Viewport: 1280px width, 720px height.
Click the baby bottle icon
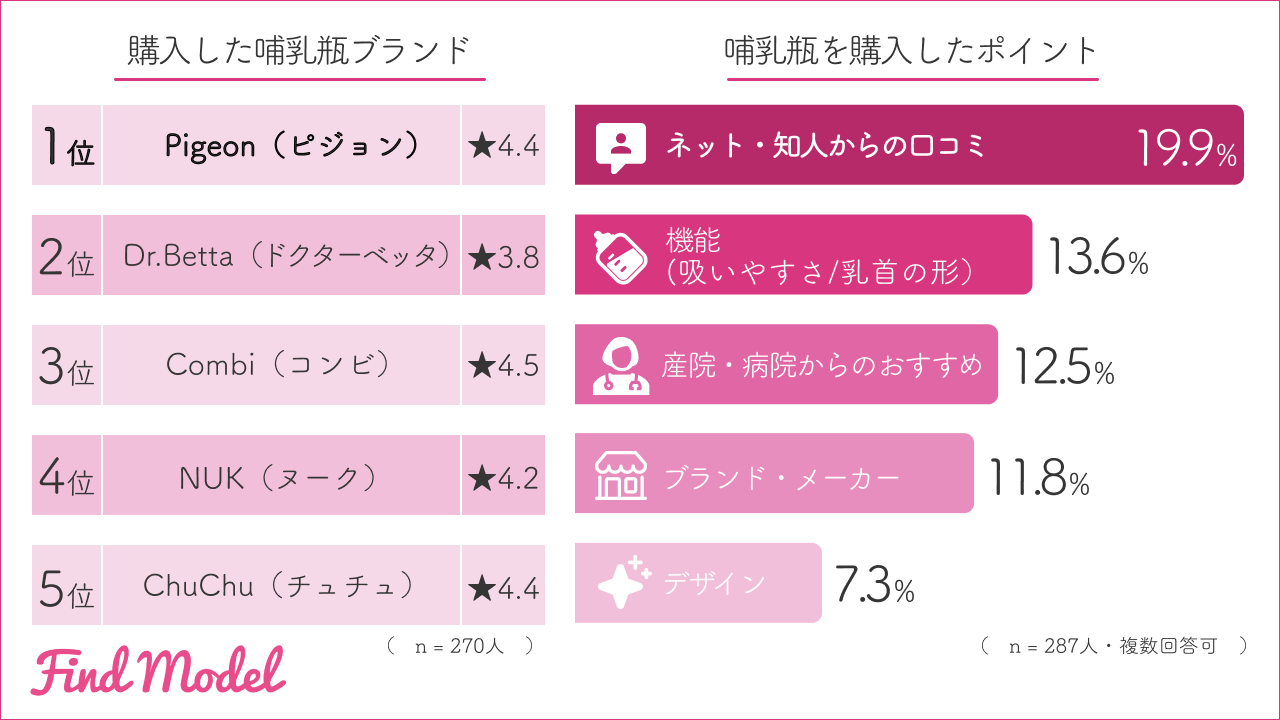(621, 255)
